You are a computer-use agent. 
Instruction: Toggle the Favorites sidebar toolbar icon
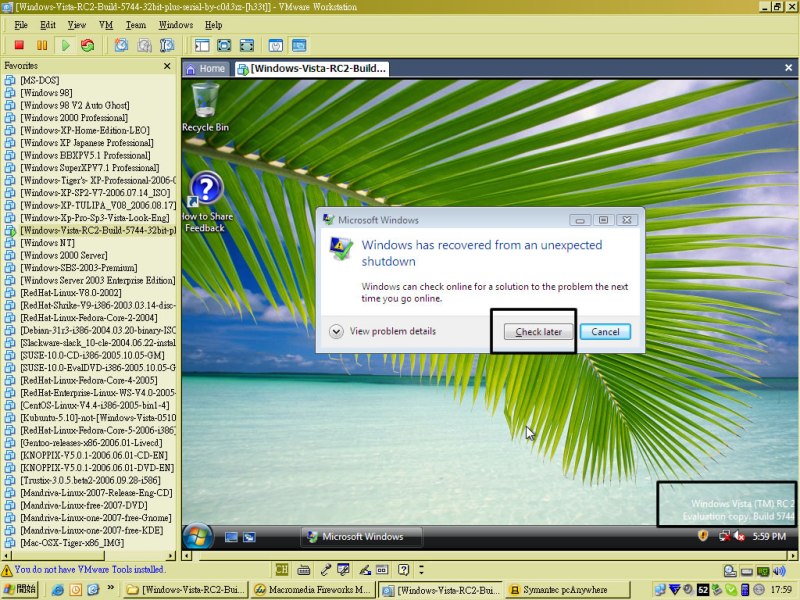202,45
